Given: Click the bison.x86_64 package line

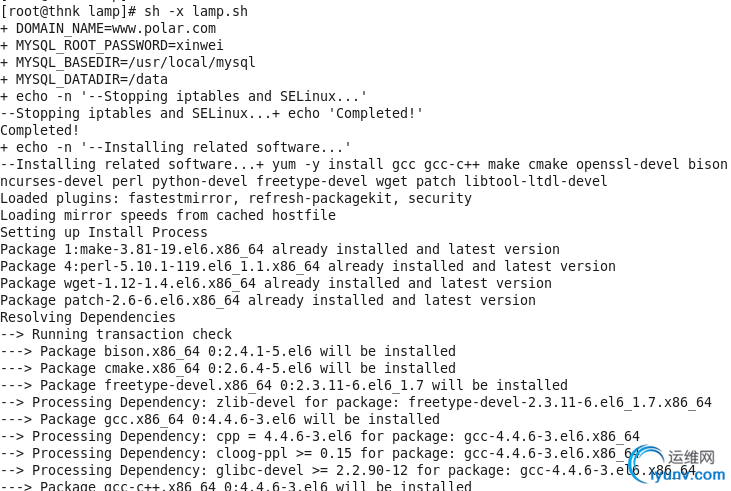Looking at the screenshot, I should click(228, 351).
